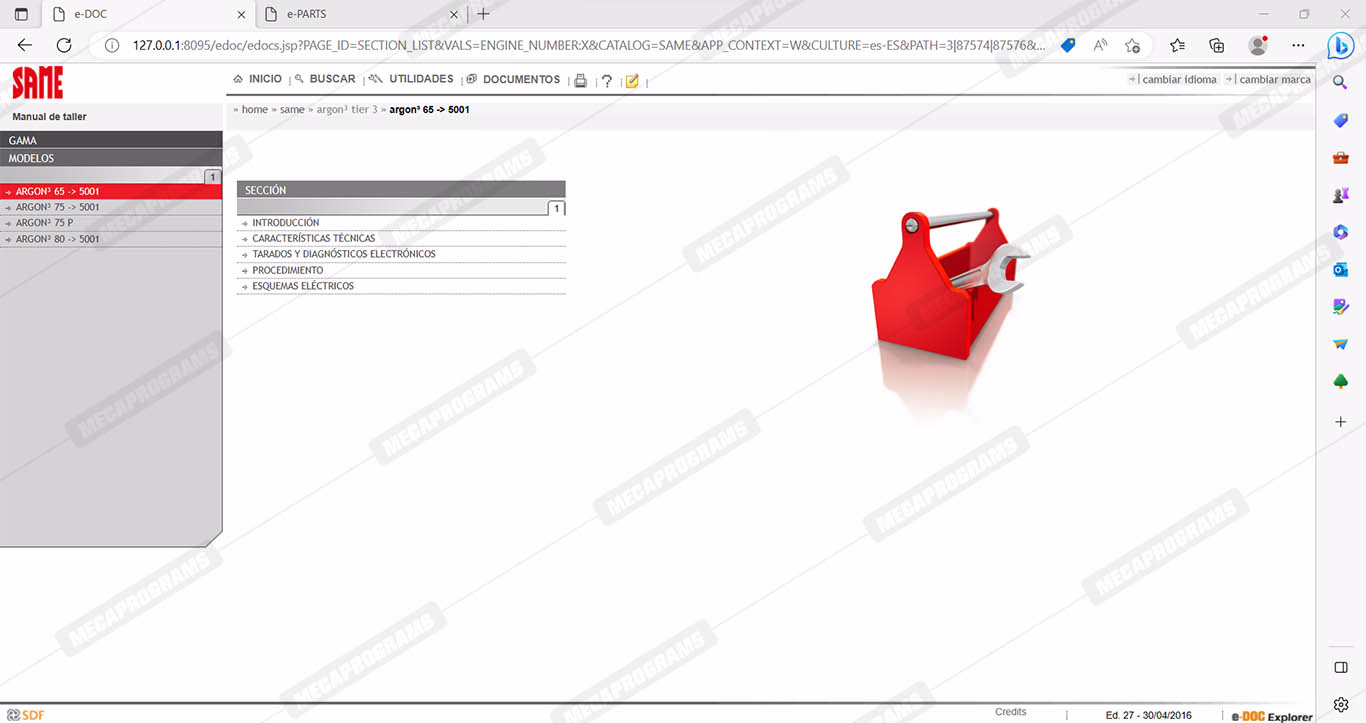The height and width of the screenshot is (723, 1366).
Task: Click the MODELOS panel header
Action: pyautogui.click(x=111, y=158)
